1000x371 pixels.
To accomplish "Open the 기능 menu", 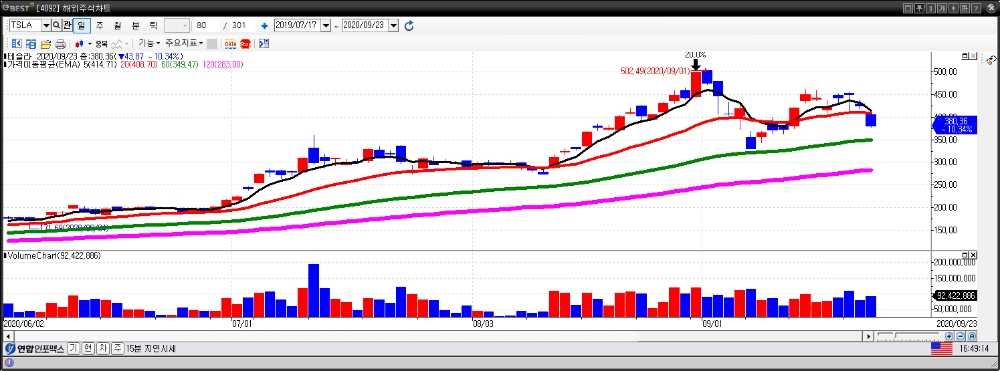I will click(148, 43).
